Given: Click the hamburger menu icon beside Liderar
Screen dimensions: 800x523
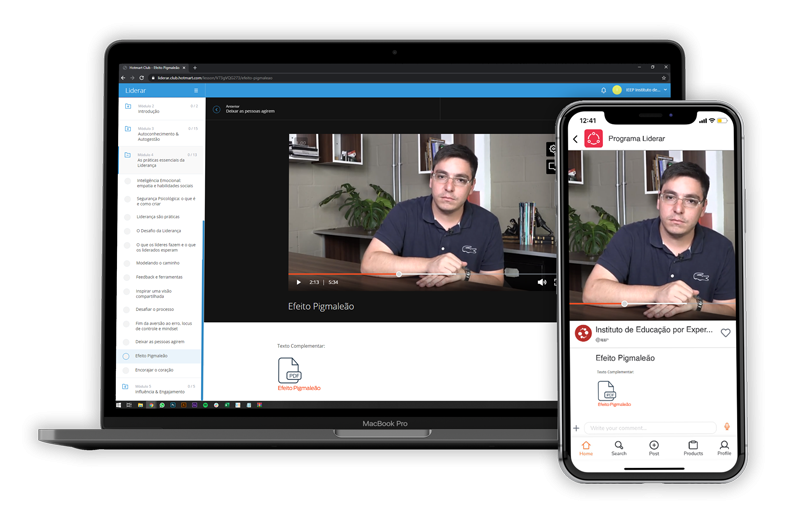Looking at the screenshot, I should 196,90.
